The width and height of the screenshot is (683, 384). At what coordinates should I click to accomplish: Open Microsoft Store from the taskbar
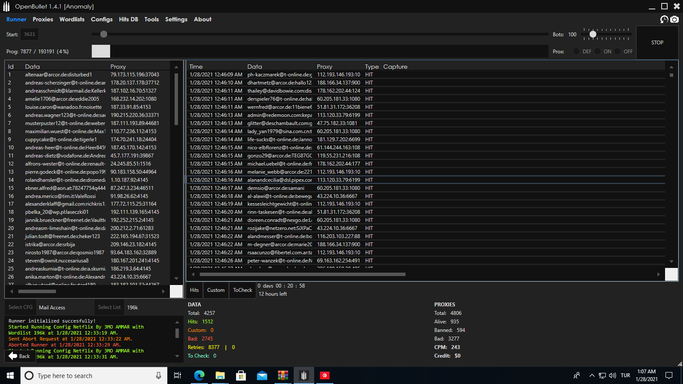pos(241,375)
